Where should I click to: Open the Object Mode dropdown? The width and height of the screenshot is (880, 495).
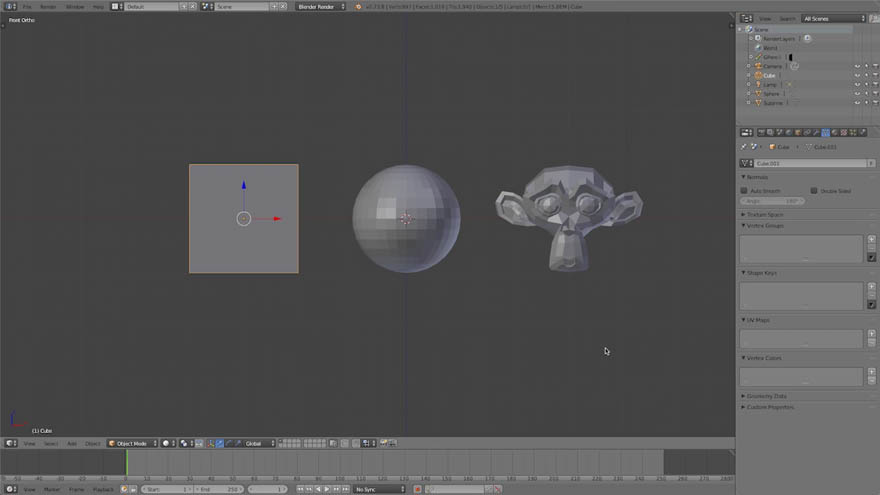(x=132, y=443)
